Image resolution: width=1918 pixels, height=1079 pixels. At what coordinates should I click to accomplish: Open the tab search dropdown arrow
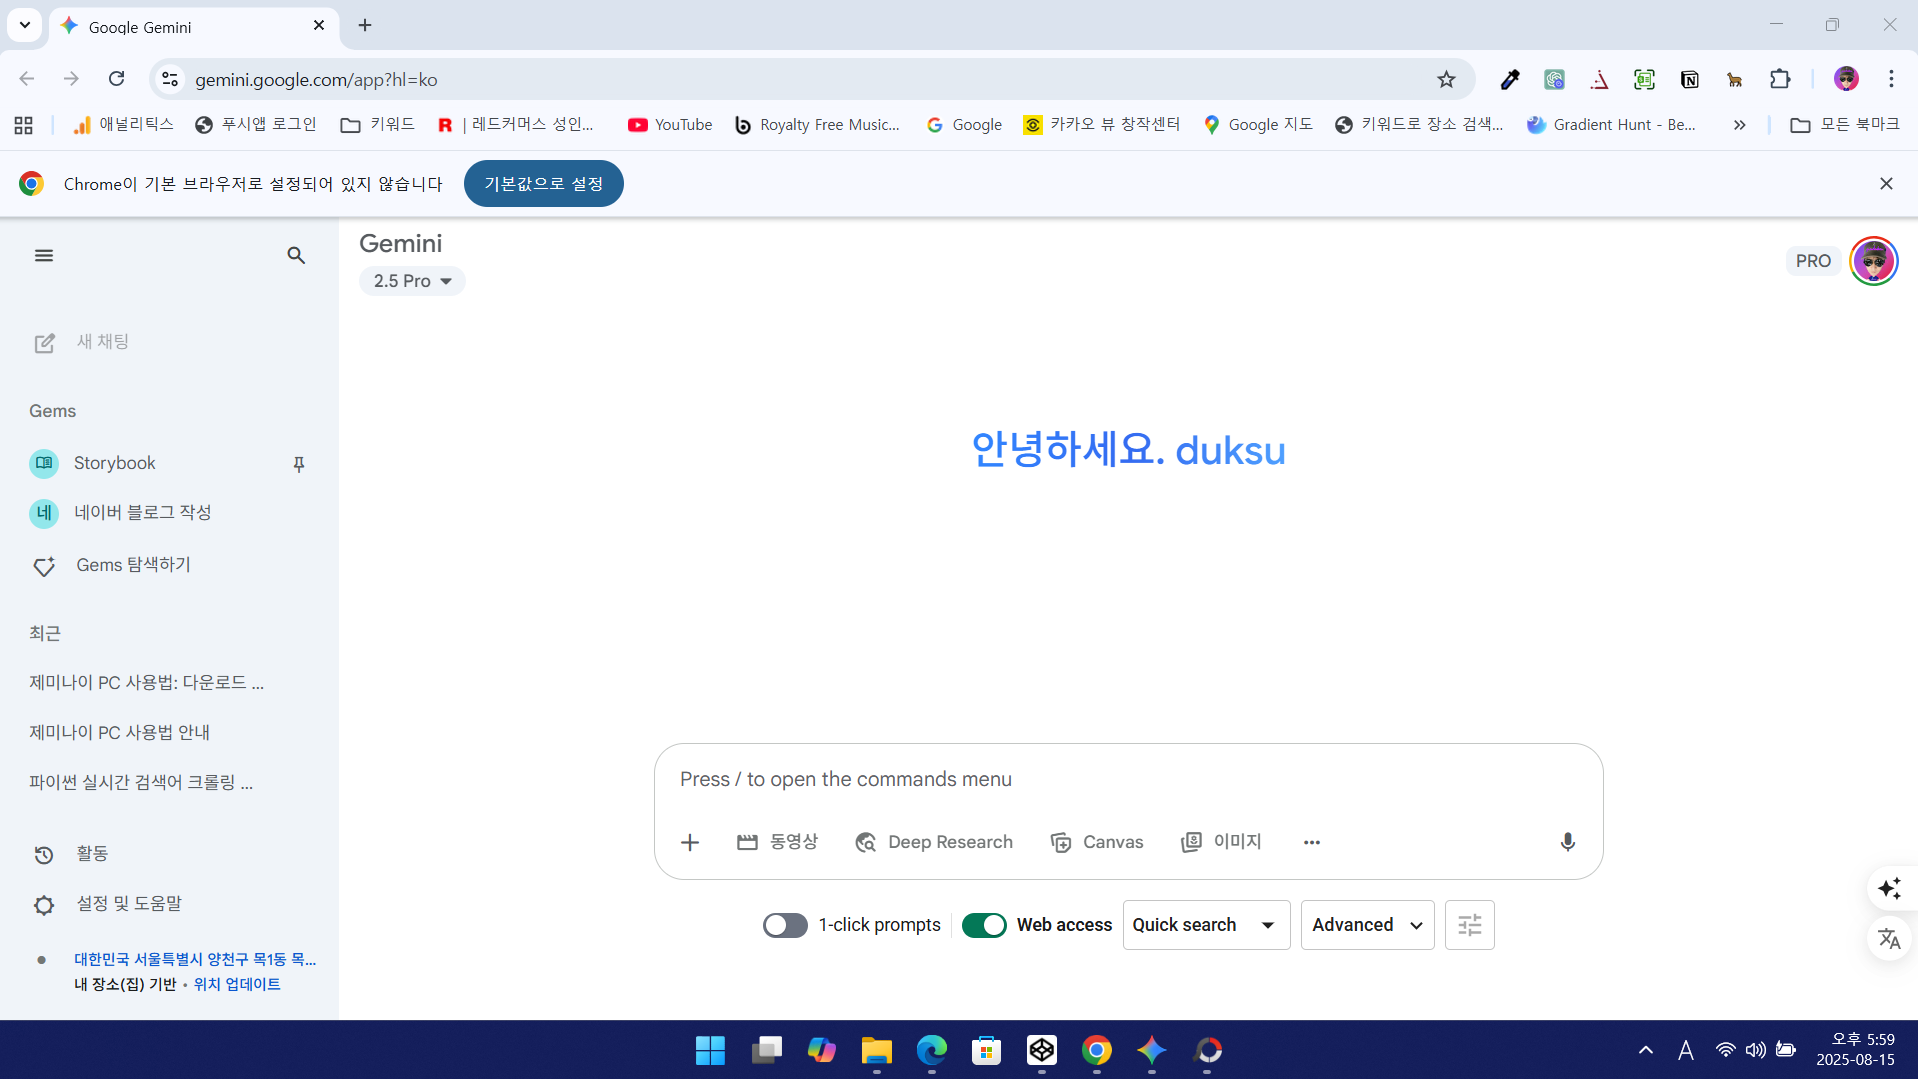(25, 25)
